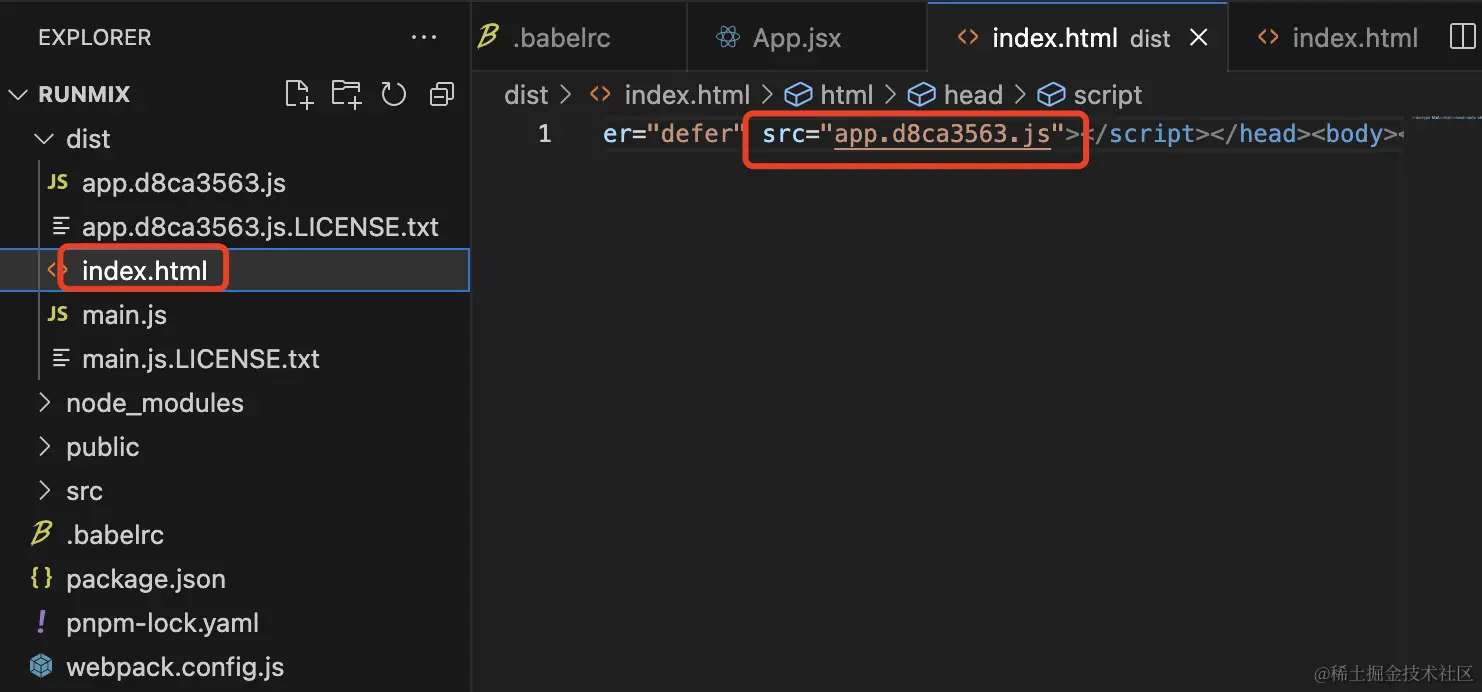This screenshot has height=692, width=1482.
Task: Click the Babel icon beside .babelrc file
Action: pyautogui.click(x=41, y=534)
